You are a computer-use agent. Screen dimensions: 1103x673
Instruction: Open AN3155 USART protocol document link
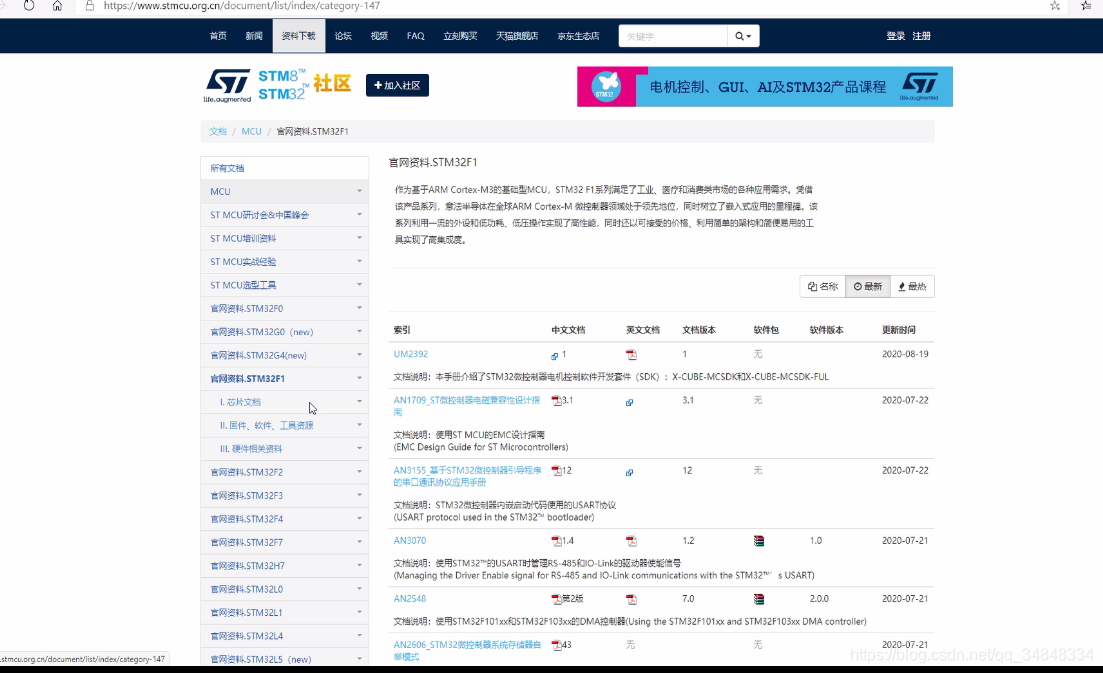point(468,476)
